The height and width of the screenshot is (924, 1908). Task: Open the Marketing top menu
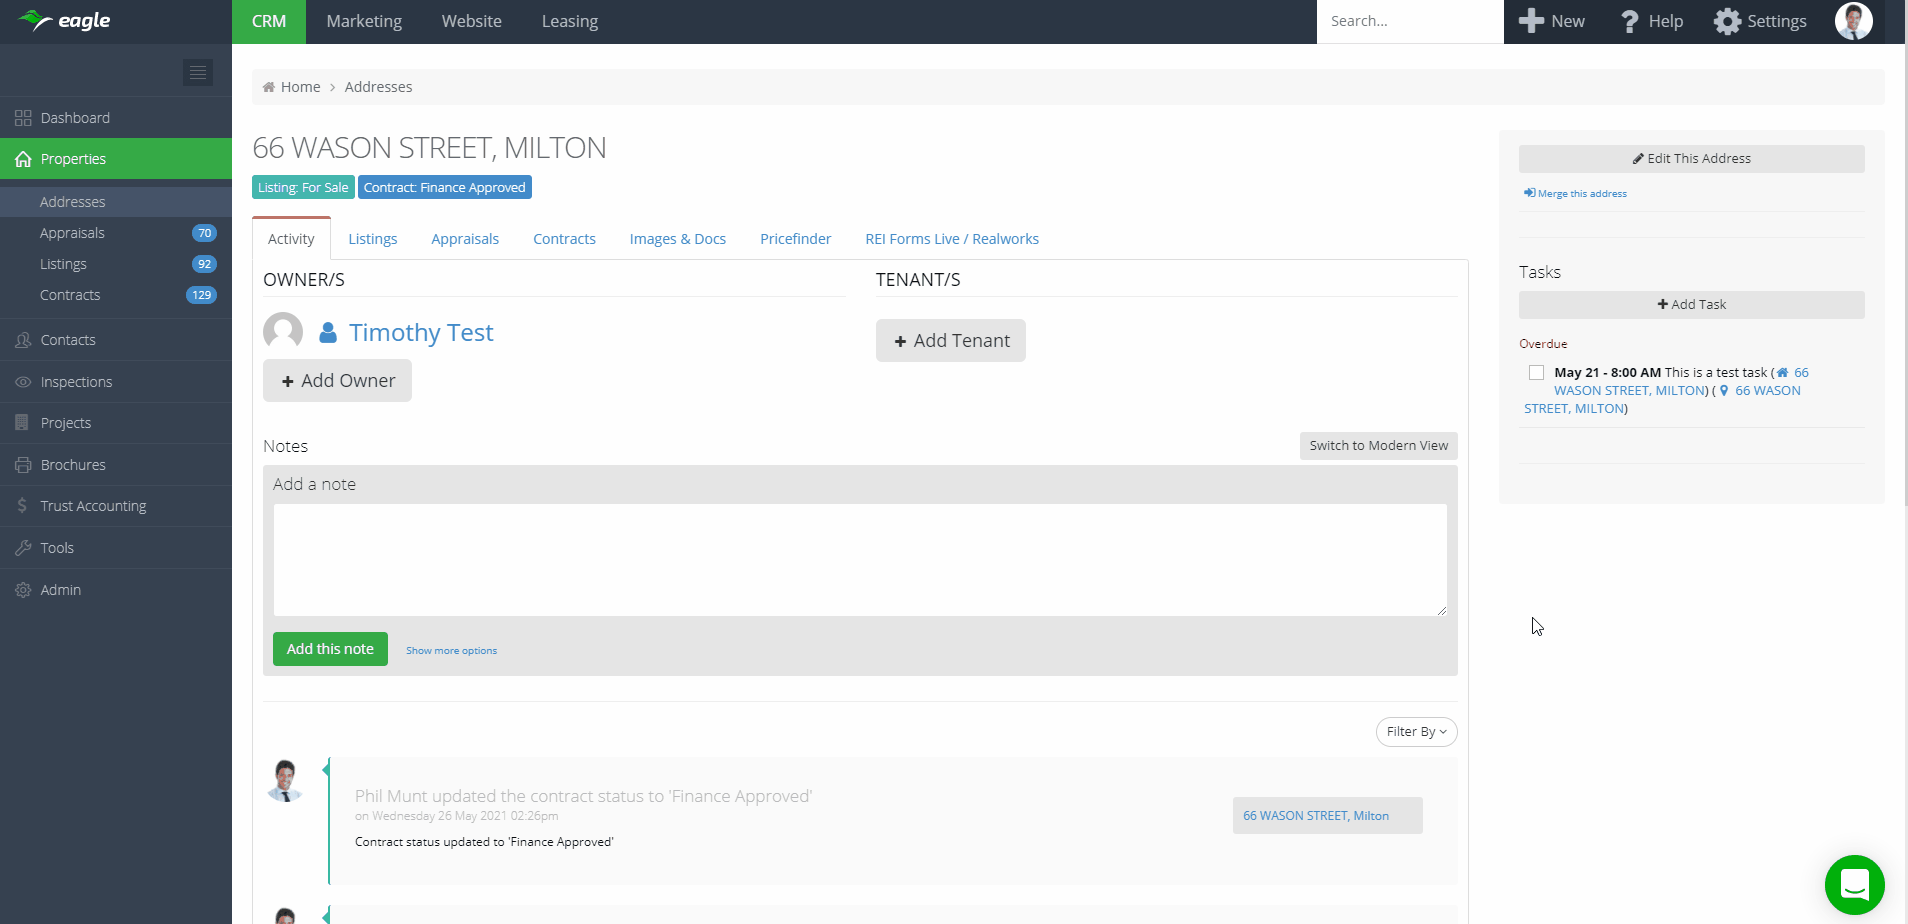coord(364,21)
